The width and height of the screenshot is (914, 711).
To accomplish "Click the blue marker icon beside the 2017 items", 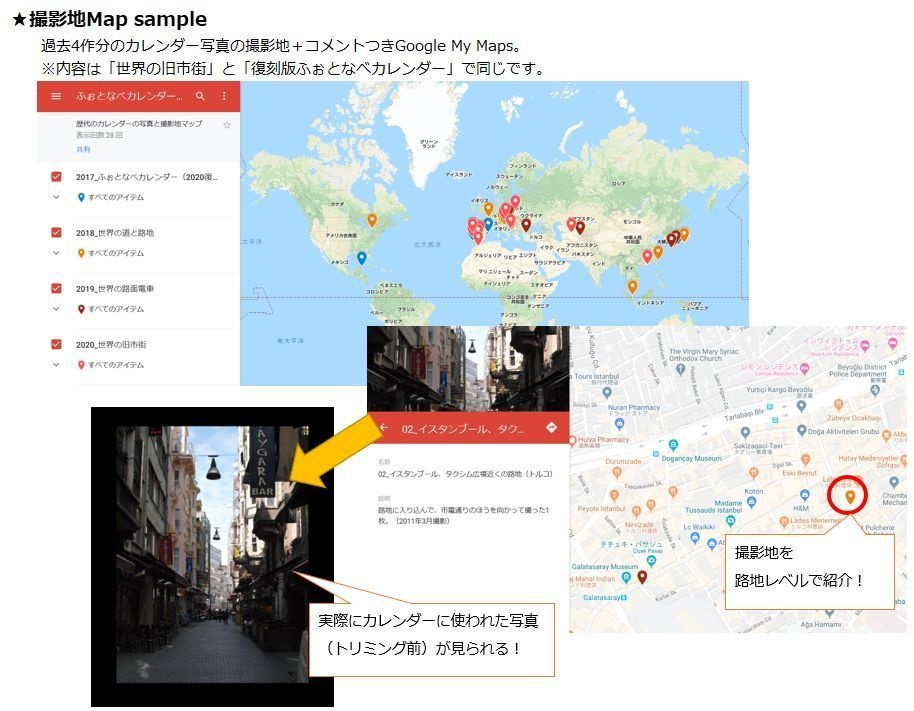I will click(x=81, y=196).
